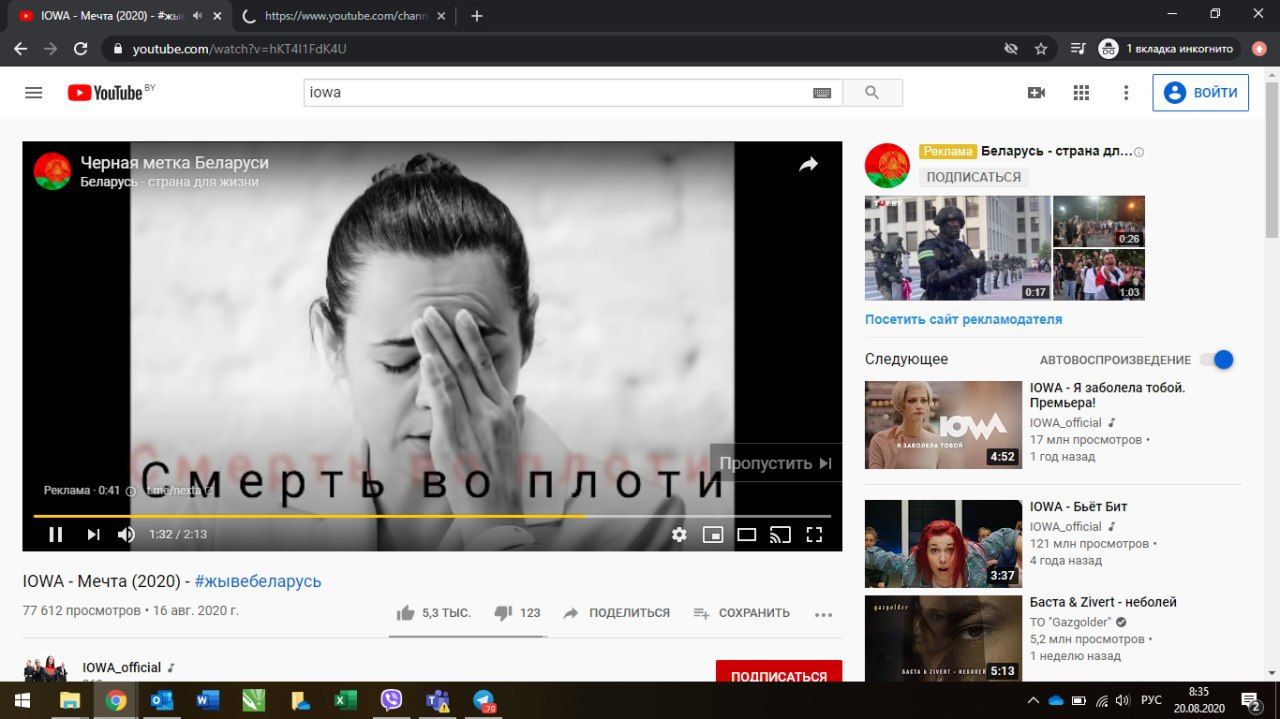1280x719 pixels.
Task: Click the video progress bar
Action: 432,516
